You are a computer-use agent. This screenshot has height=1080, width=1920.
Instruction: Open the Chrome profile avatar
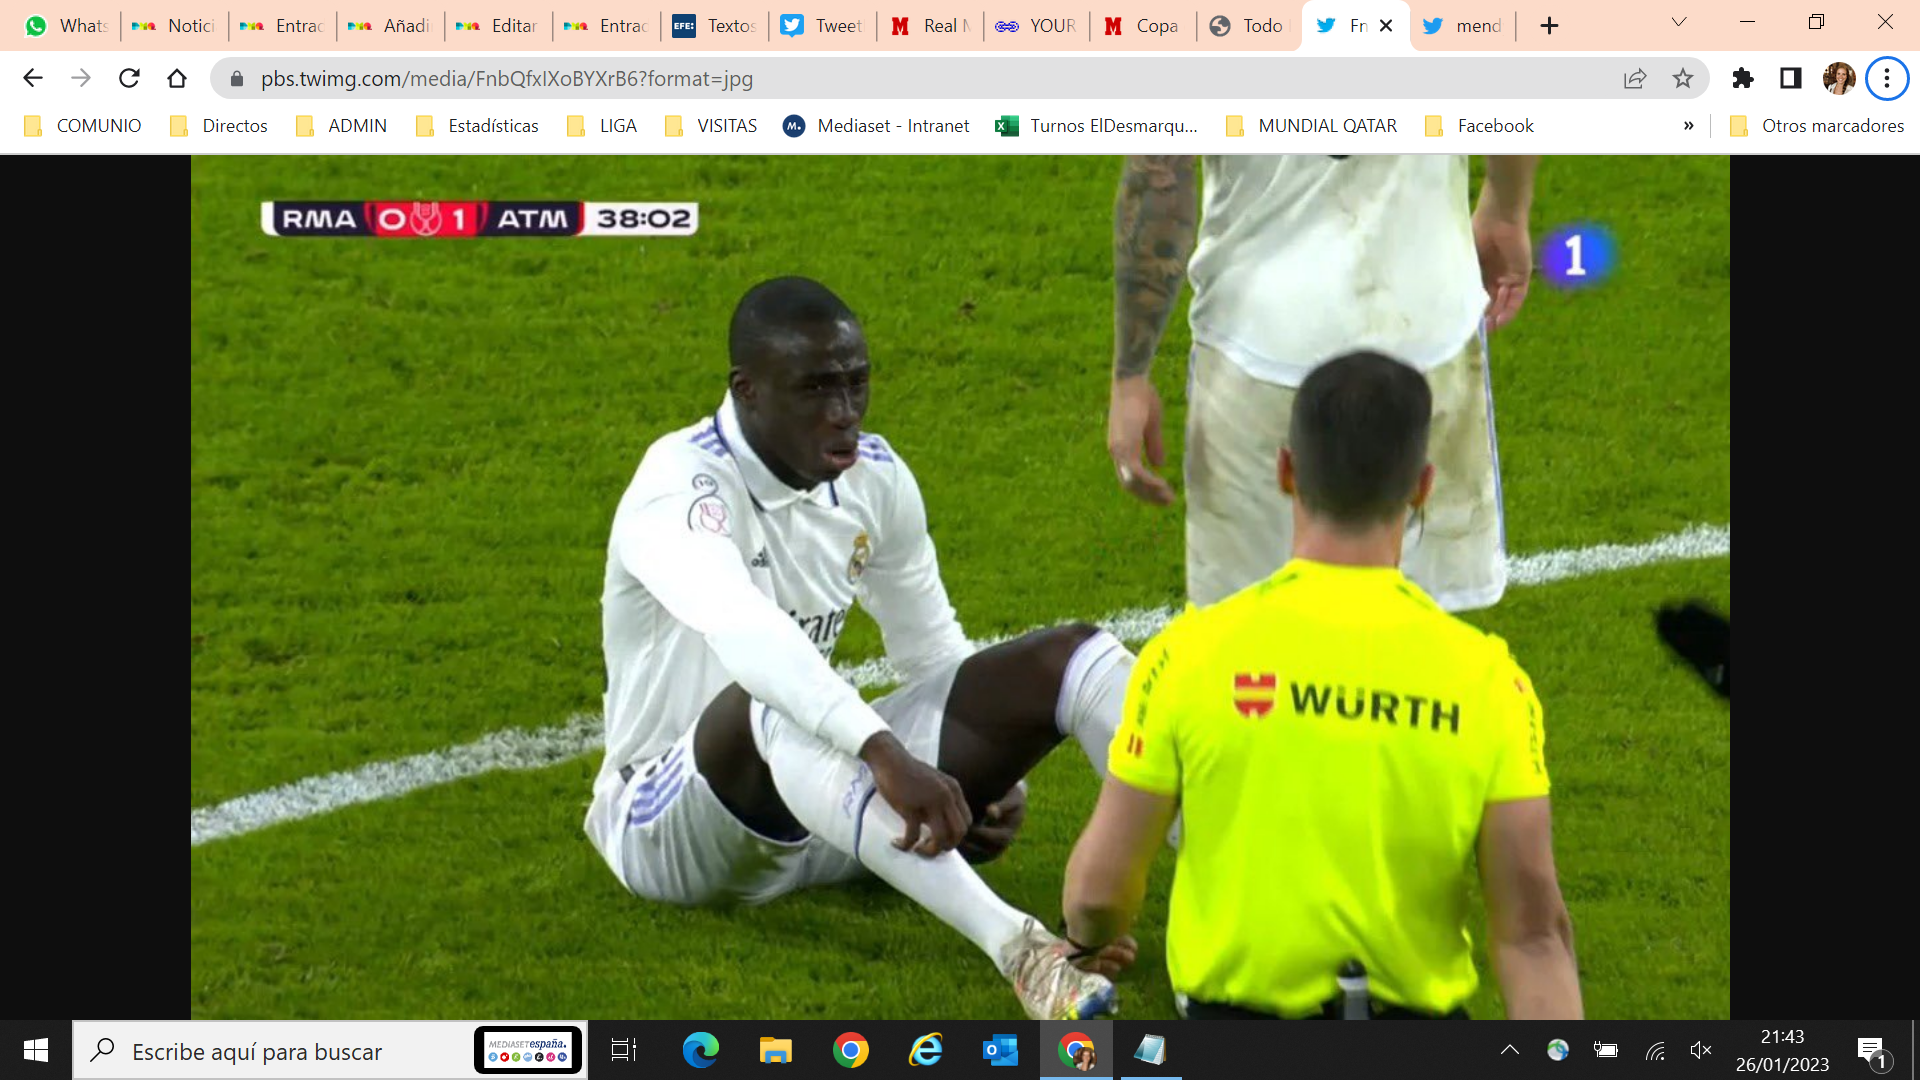(1839, 78)
